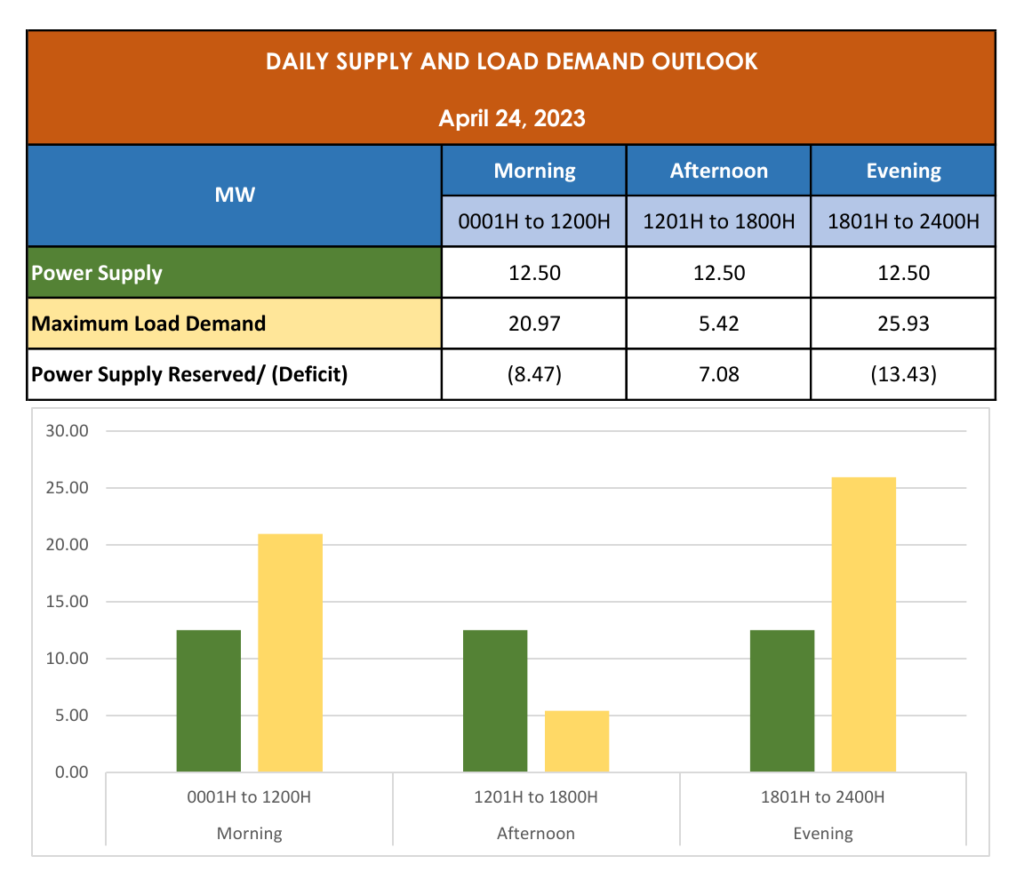The height and width of the screenshot is (896, 1024).
Task: Click the blue MW header cell
Action: pyautogui.click(x=234, y=195)
